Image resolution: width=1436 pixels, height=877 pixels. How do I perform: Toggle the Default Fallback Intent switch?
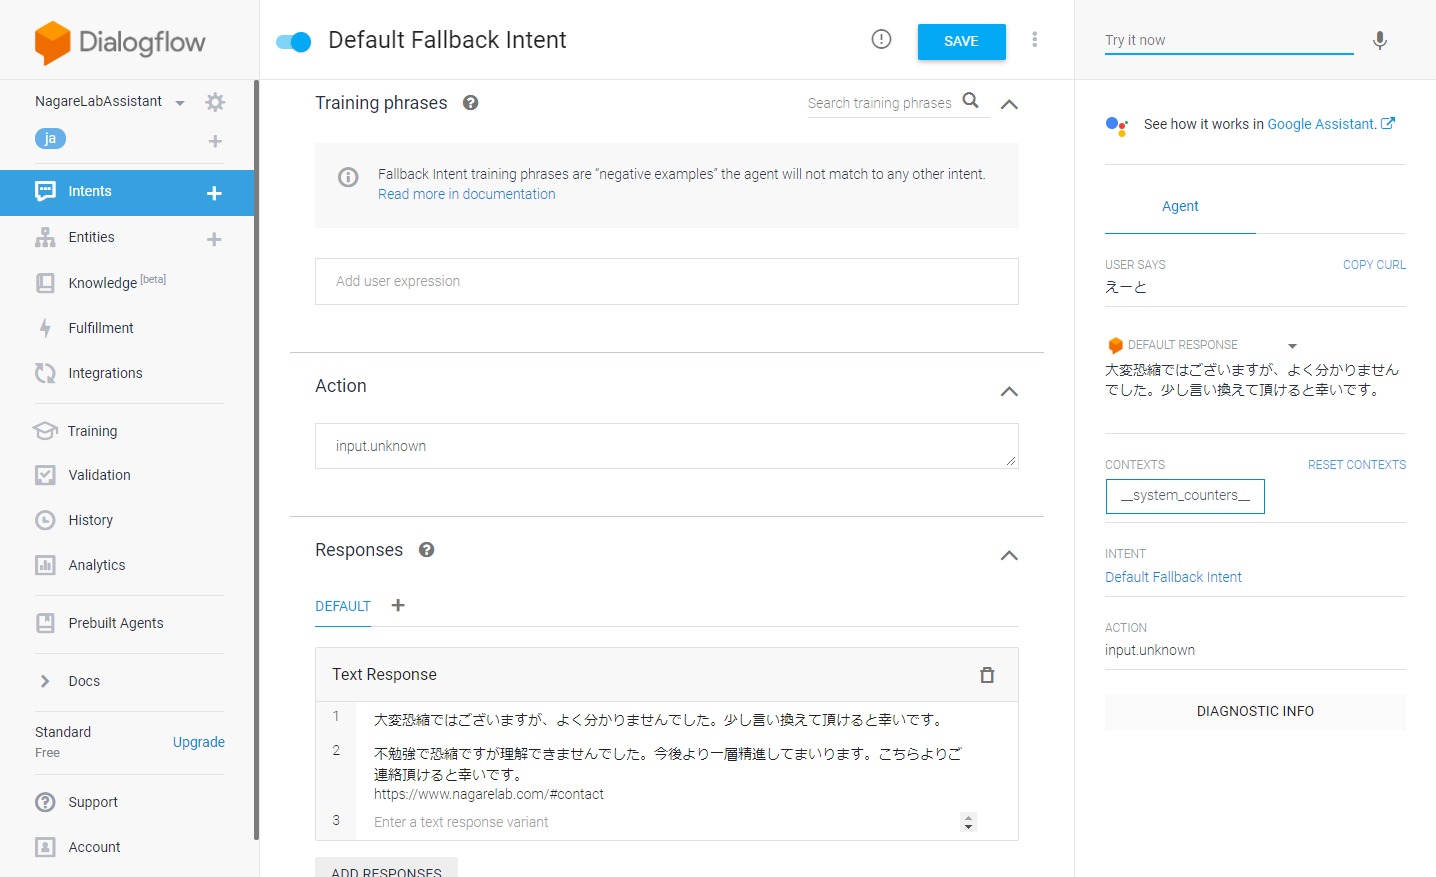pos(294,41)
